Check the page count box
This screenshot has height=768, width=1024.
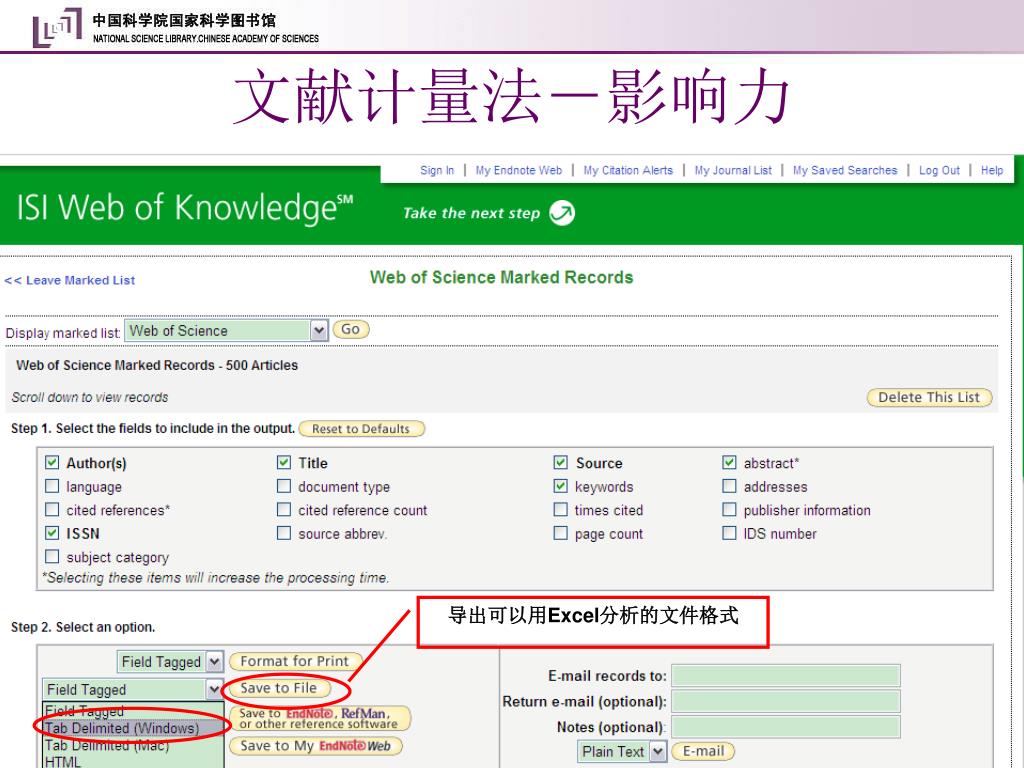560,533
